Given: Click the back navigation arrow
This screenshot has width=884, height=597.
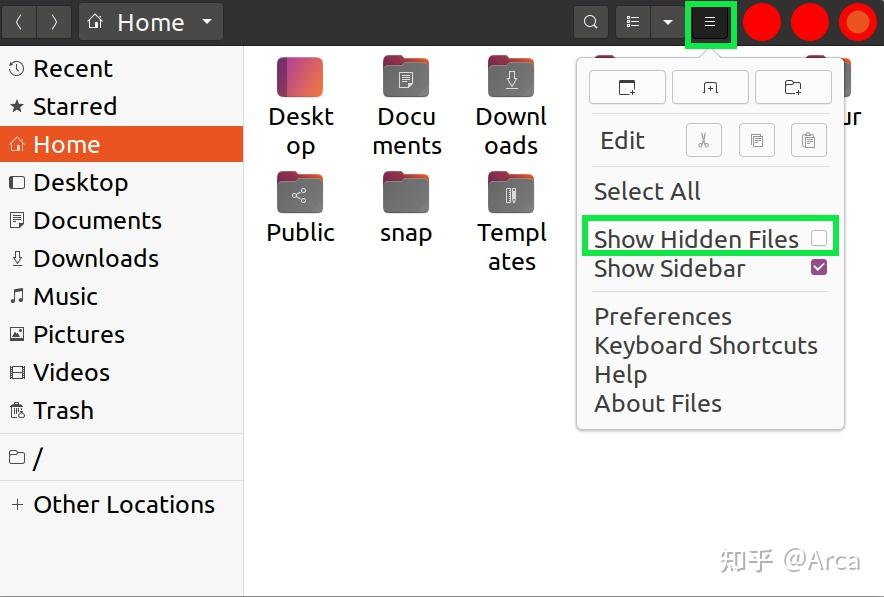Looking at the screenshot, I should click(19, 21).
